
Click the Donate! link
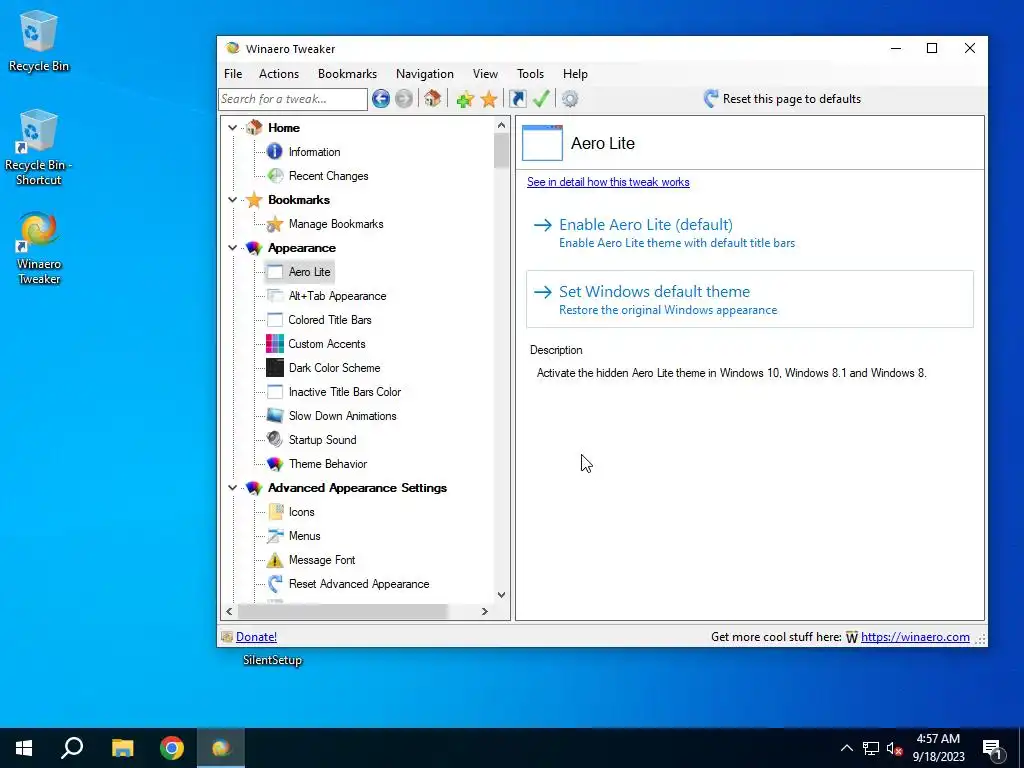[256, 637]
